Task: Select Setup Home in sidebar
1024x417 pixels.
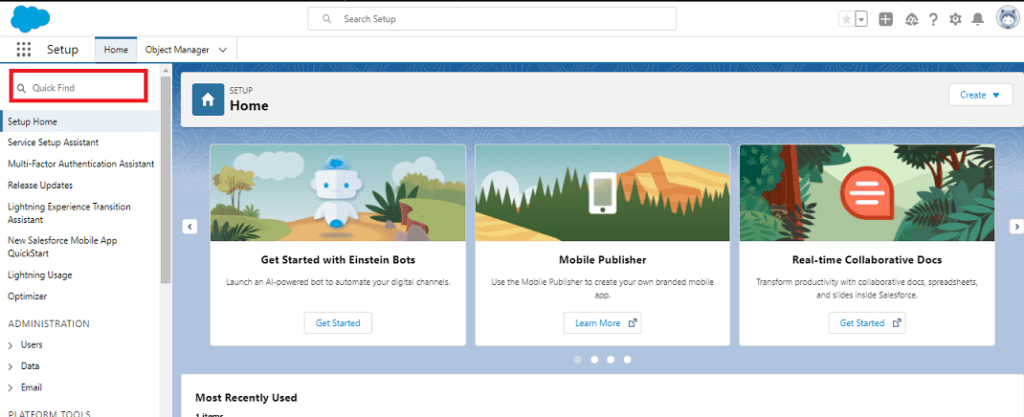Action: coord(80,121)
